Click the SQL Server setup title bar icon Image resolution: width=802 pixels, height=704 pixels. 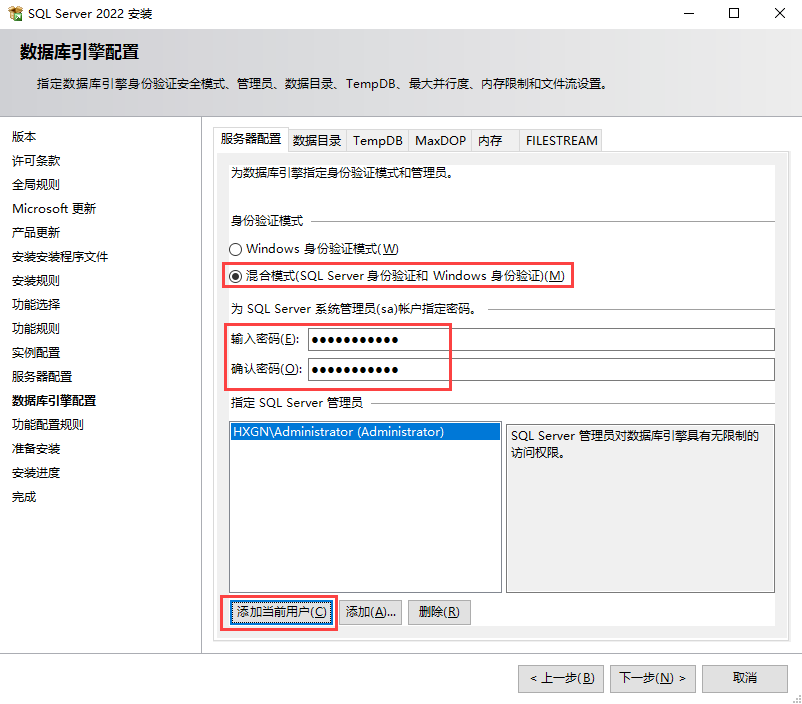pos(14,14)
